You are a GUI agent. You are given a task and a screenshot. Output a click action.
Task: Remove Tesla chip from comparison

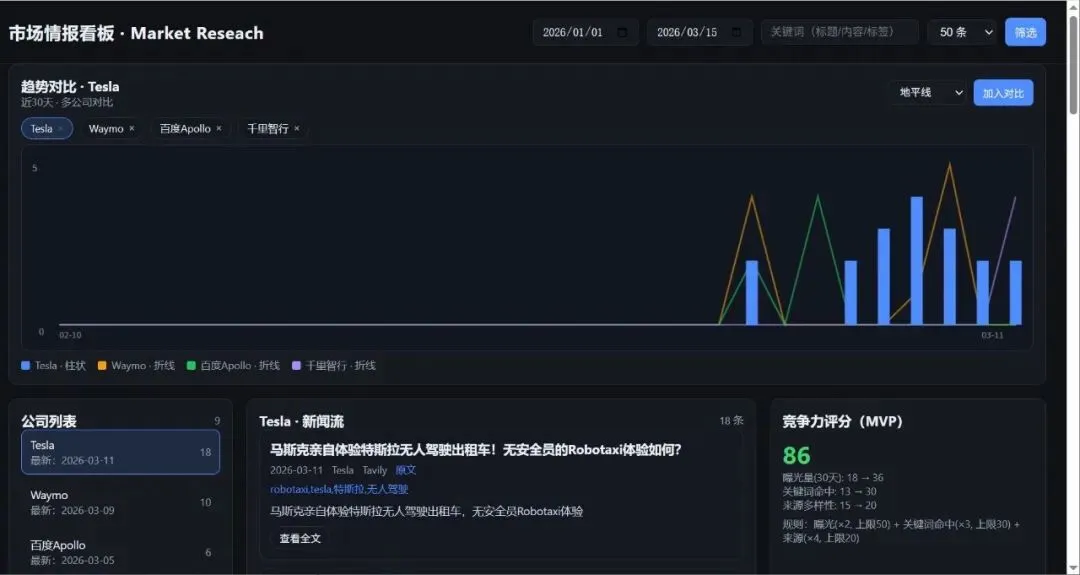[61, 129]
